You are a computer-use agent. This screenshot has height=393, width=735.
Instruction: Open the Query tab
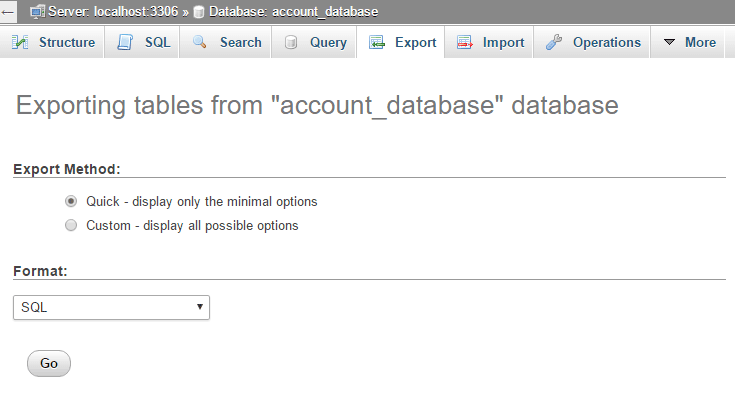314,42
